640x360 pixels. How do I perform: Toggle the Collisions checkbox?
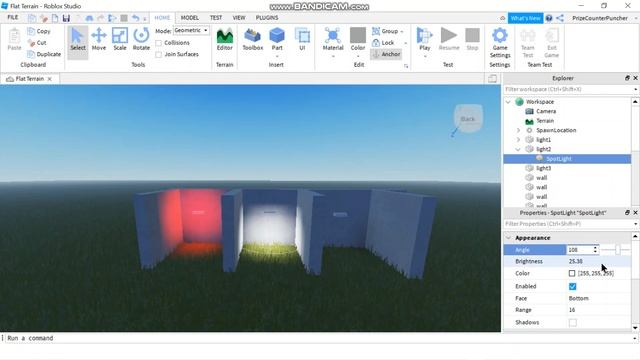159,43
